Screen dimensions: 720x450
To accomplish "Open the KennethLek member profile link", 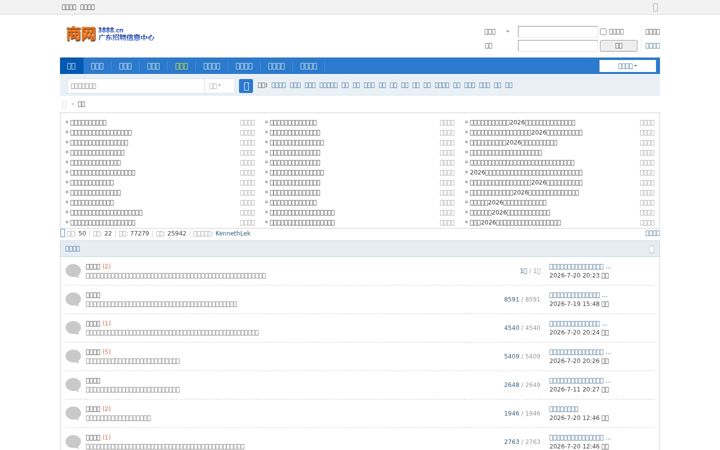I will [233, 233].
